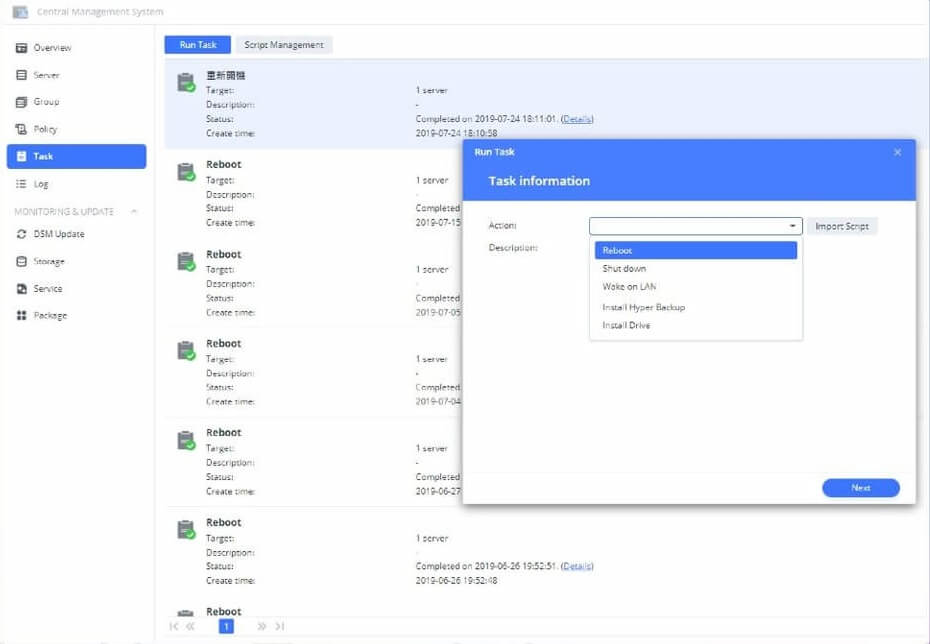This screenshot has height=644, width=930.
Task: Select Wake on LAN from the Action list
Action: click(696, 286)
